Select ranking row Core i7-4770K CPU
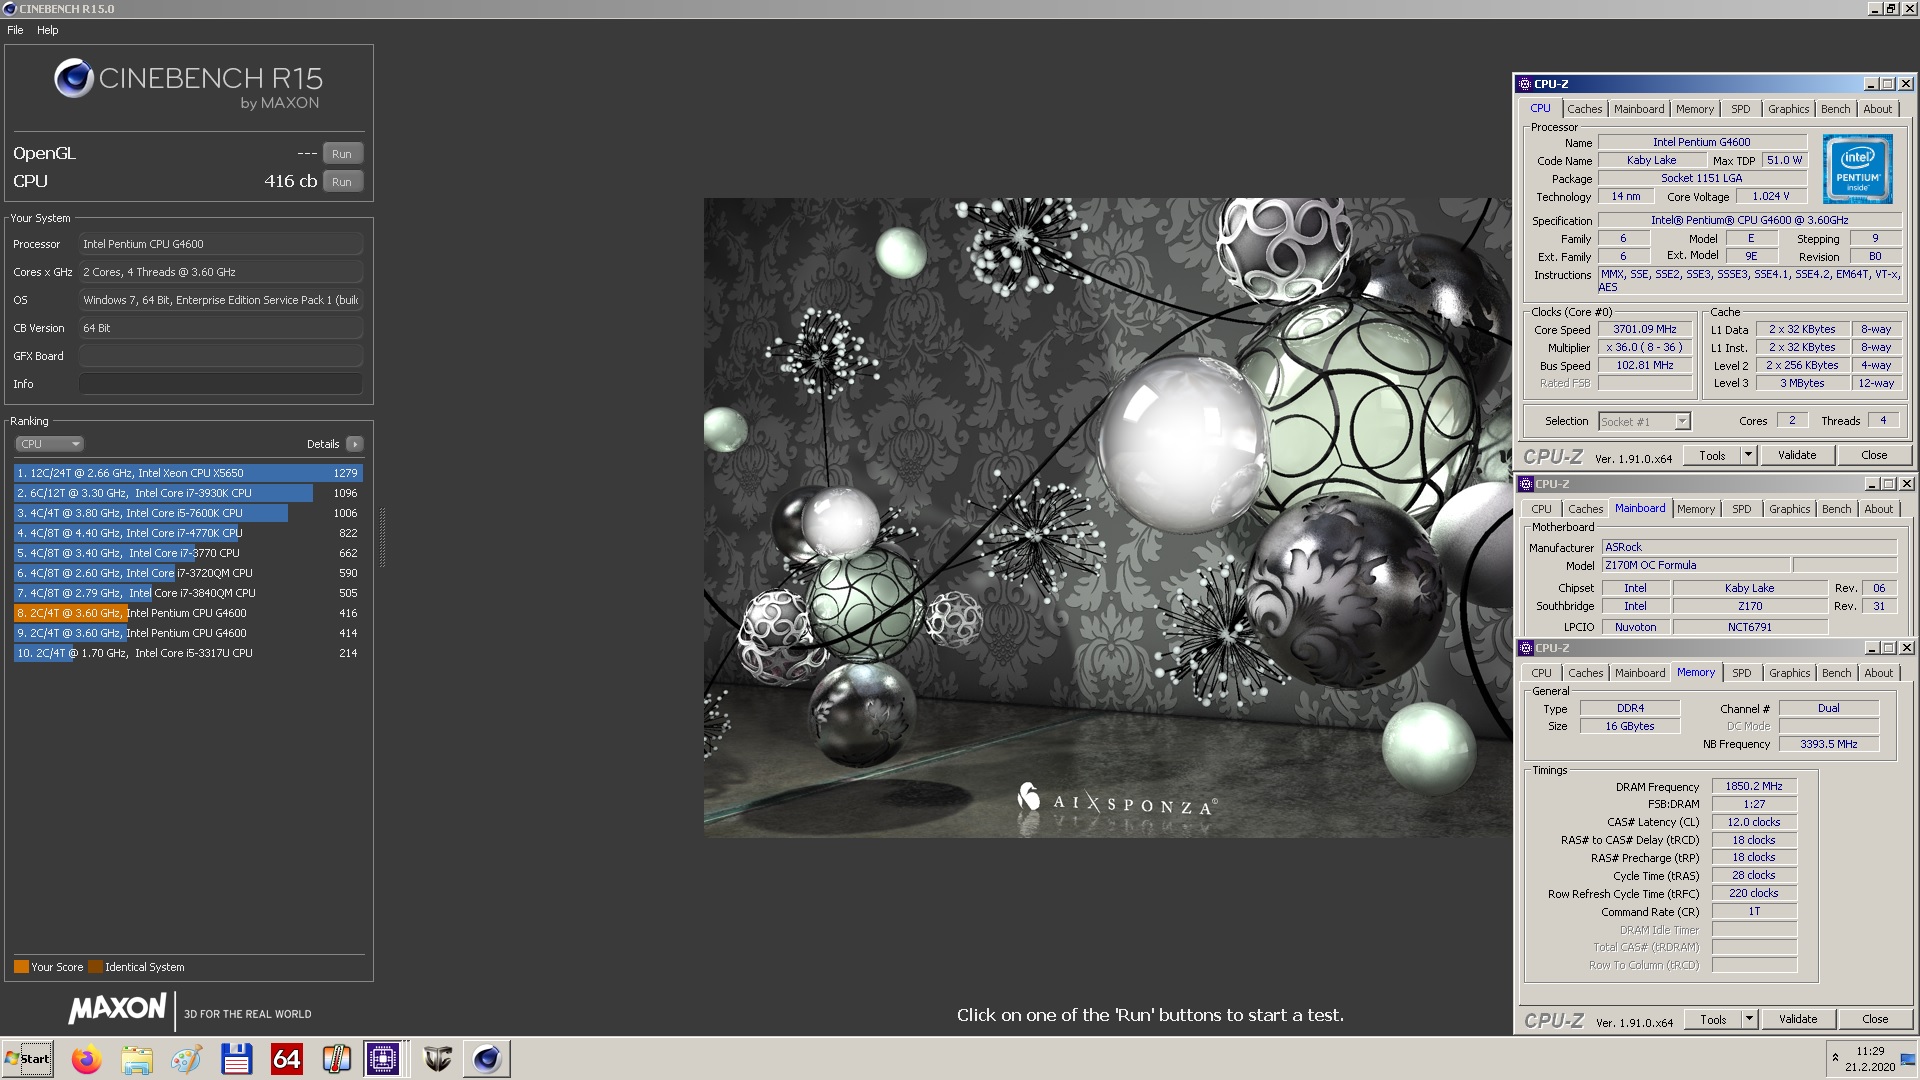 pos(188,533)
